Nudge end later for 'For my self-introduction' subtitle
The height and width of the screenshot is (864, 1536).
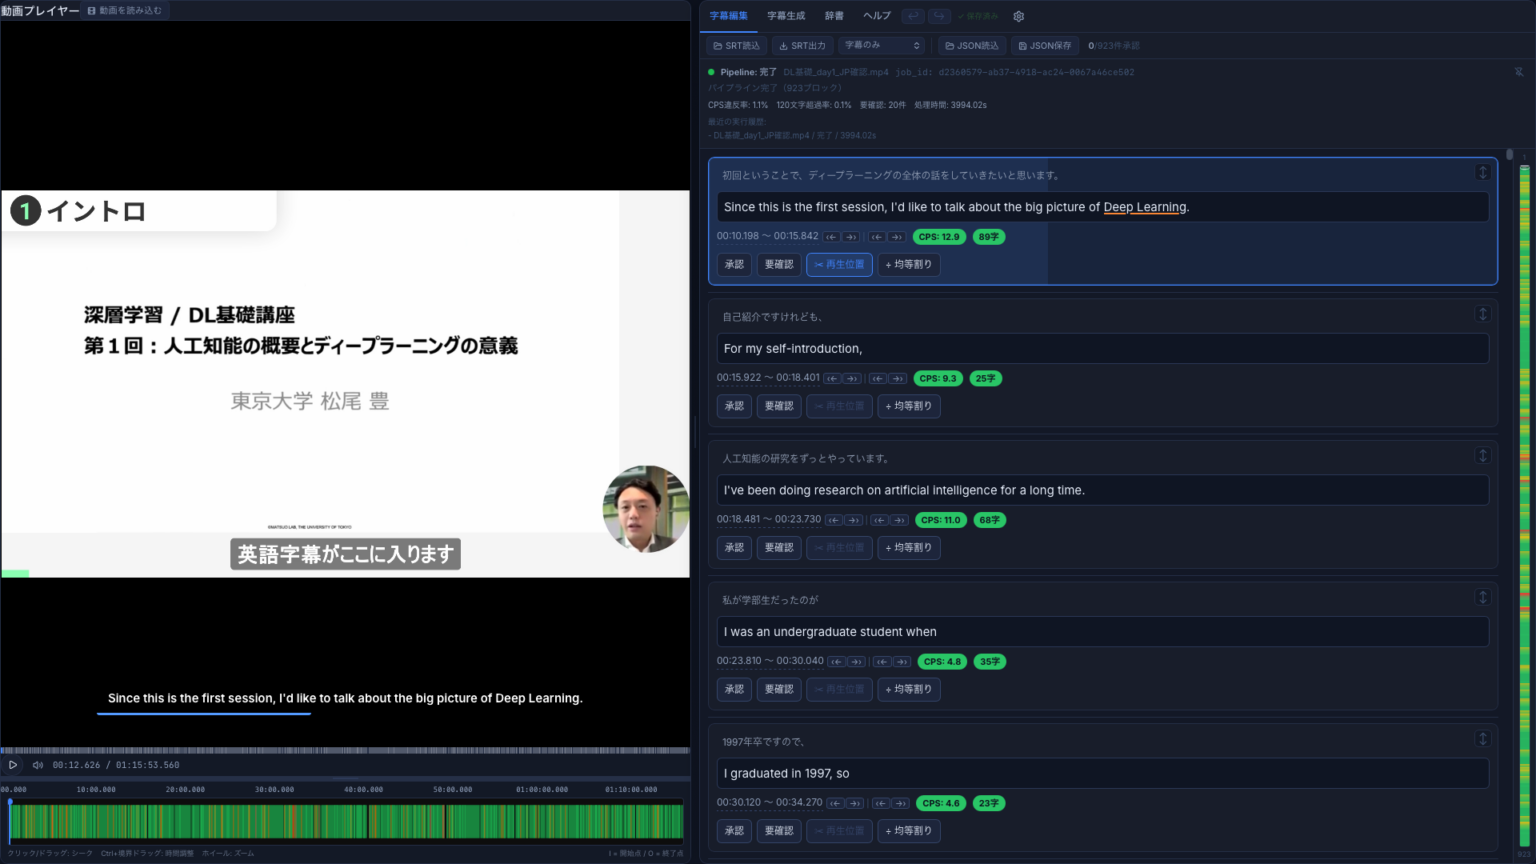tap(898, 379)
